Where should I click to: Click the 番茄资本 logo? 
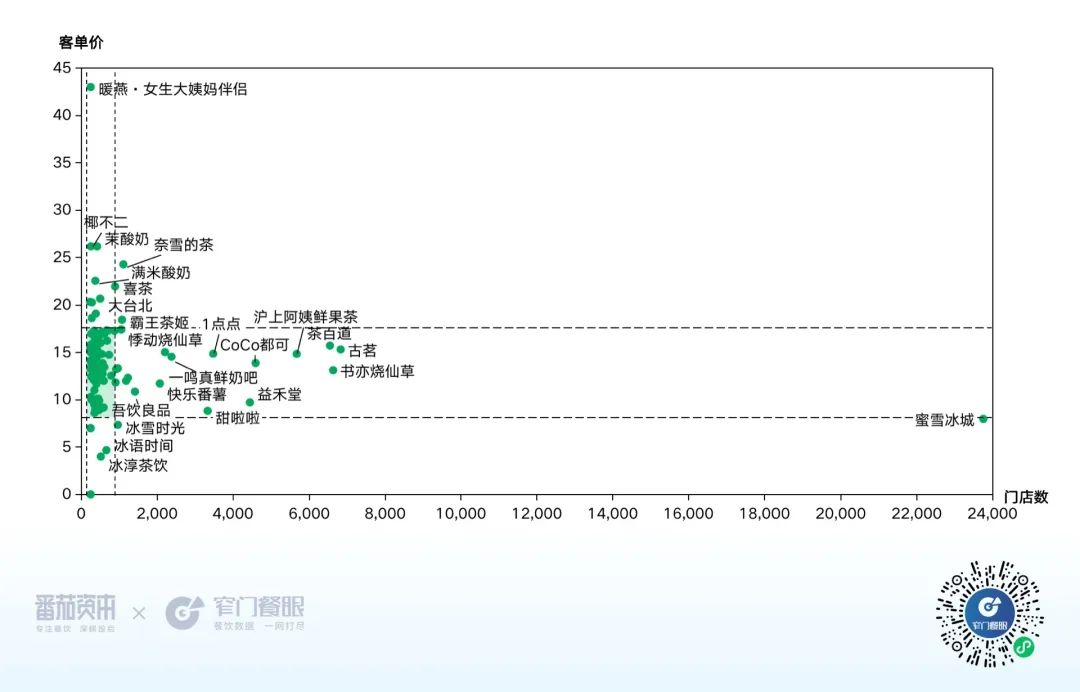click(76, 612)
